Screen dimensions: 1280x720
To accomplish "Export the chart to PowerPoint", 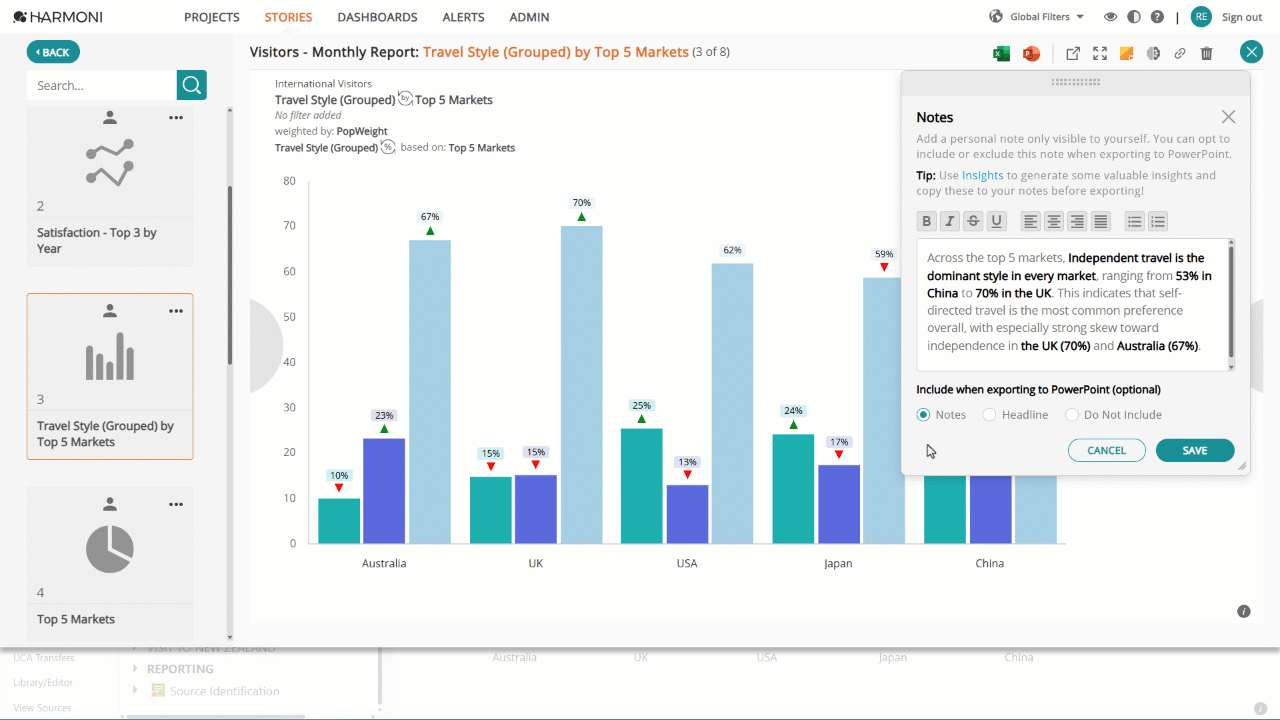I will (x=1032, y=54).
